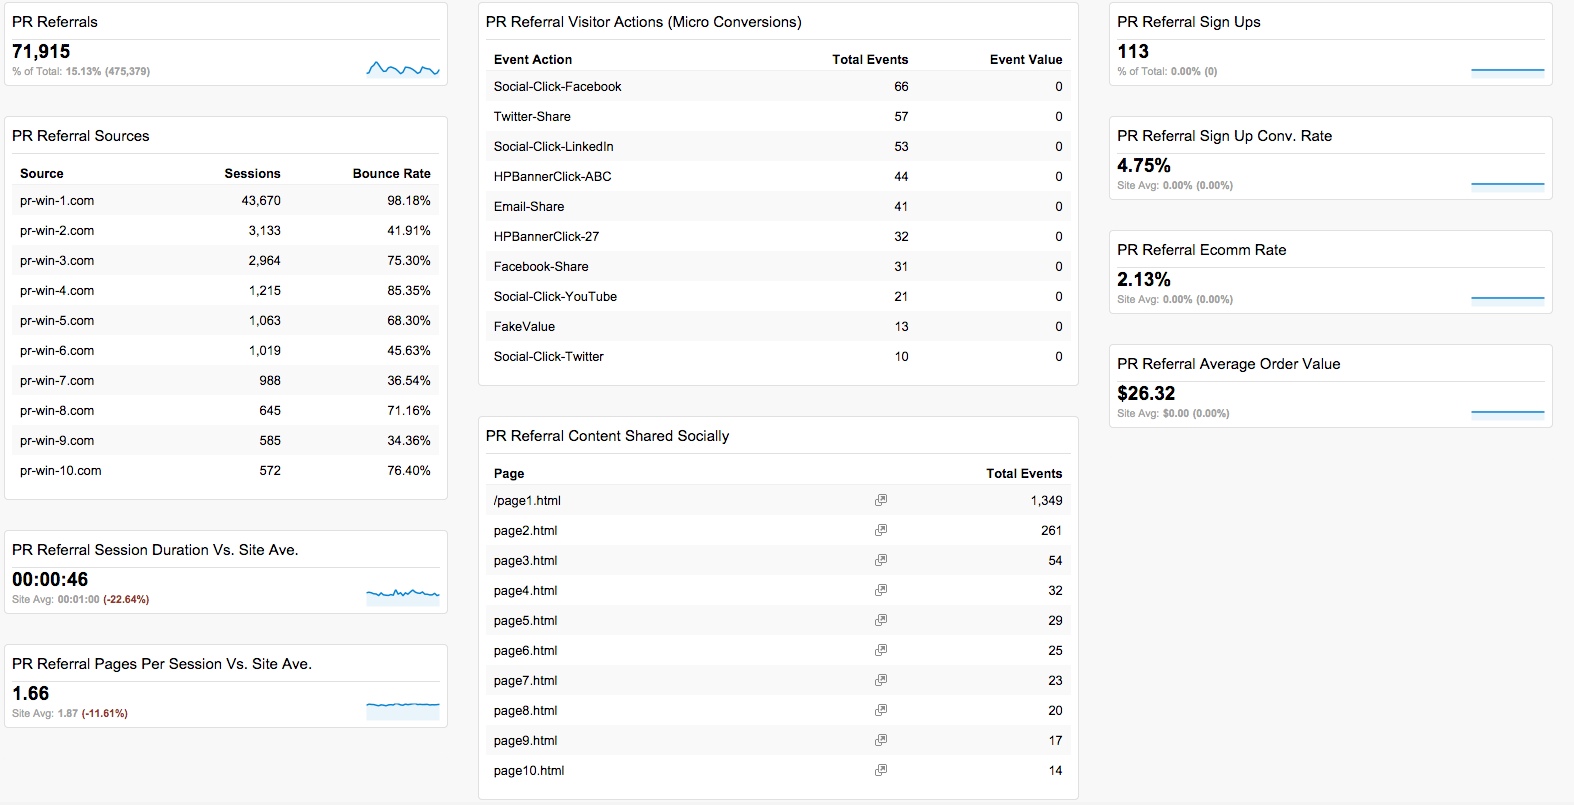Image resolution: width=1574 pixels, height=805 pixels.
Task: Open external link icon for page3.html
Action: click(x=881, y=560)
